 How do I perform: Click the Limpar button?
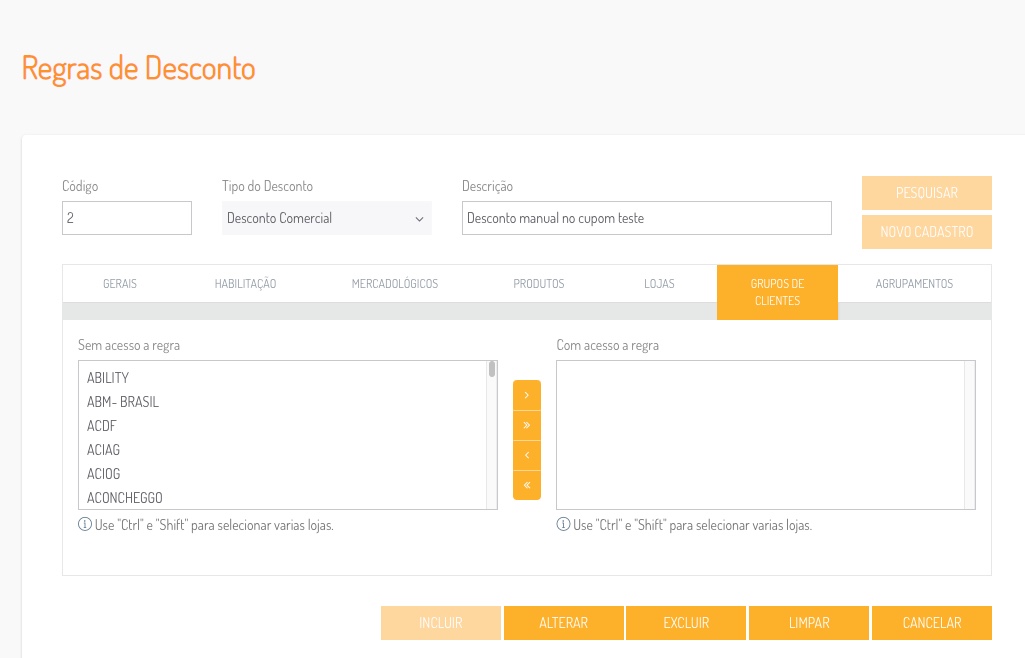[809, 623]
